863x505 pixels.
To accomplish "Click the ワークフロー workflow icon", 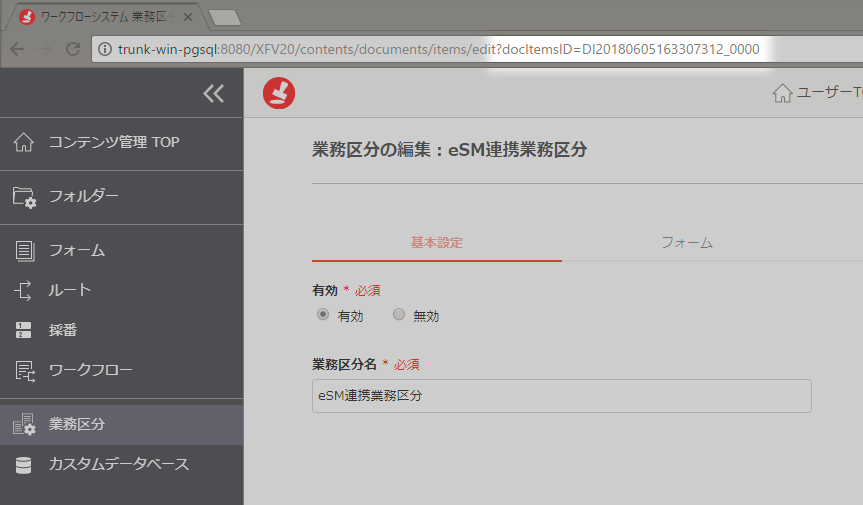I will point(25,371).
